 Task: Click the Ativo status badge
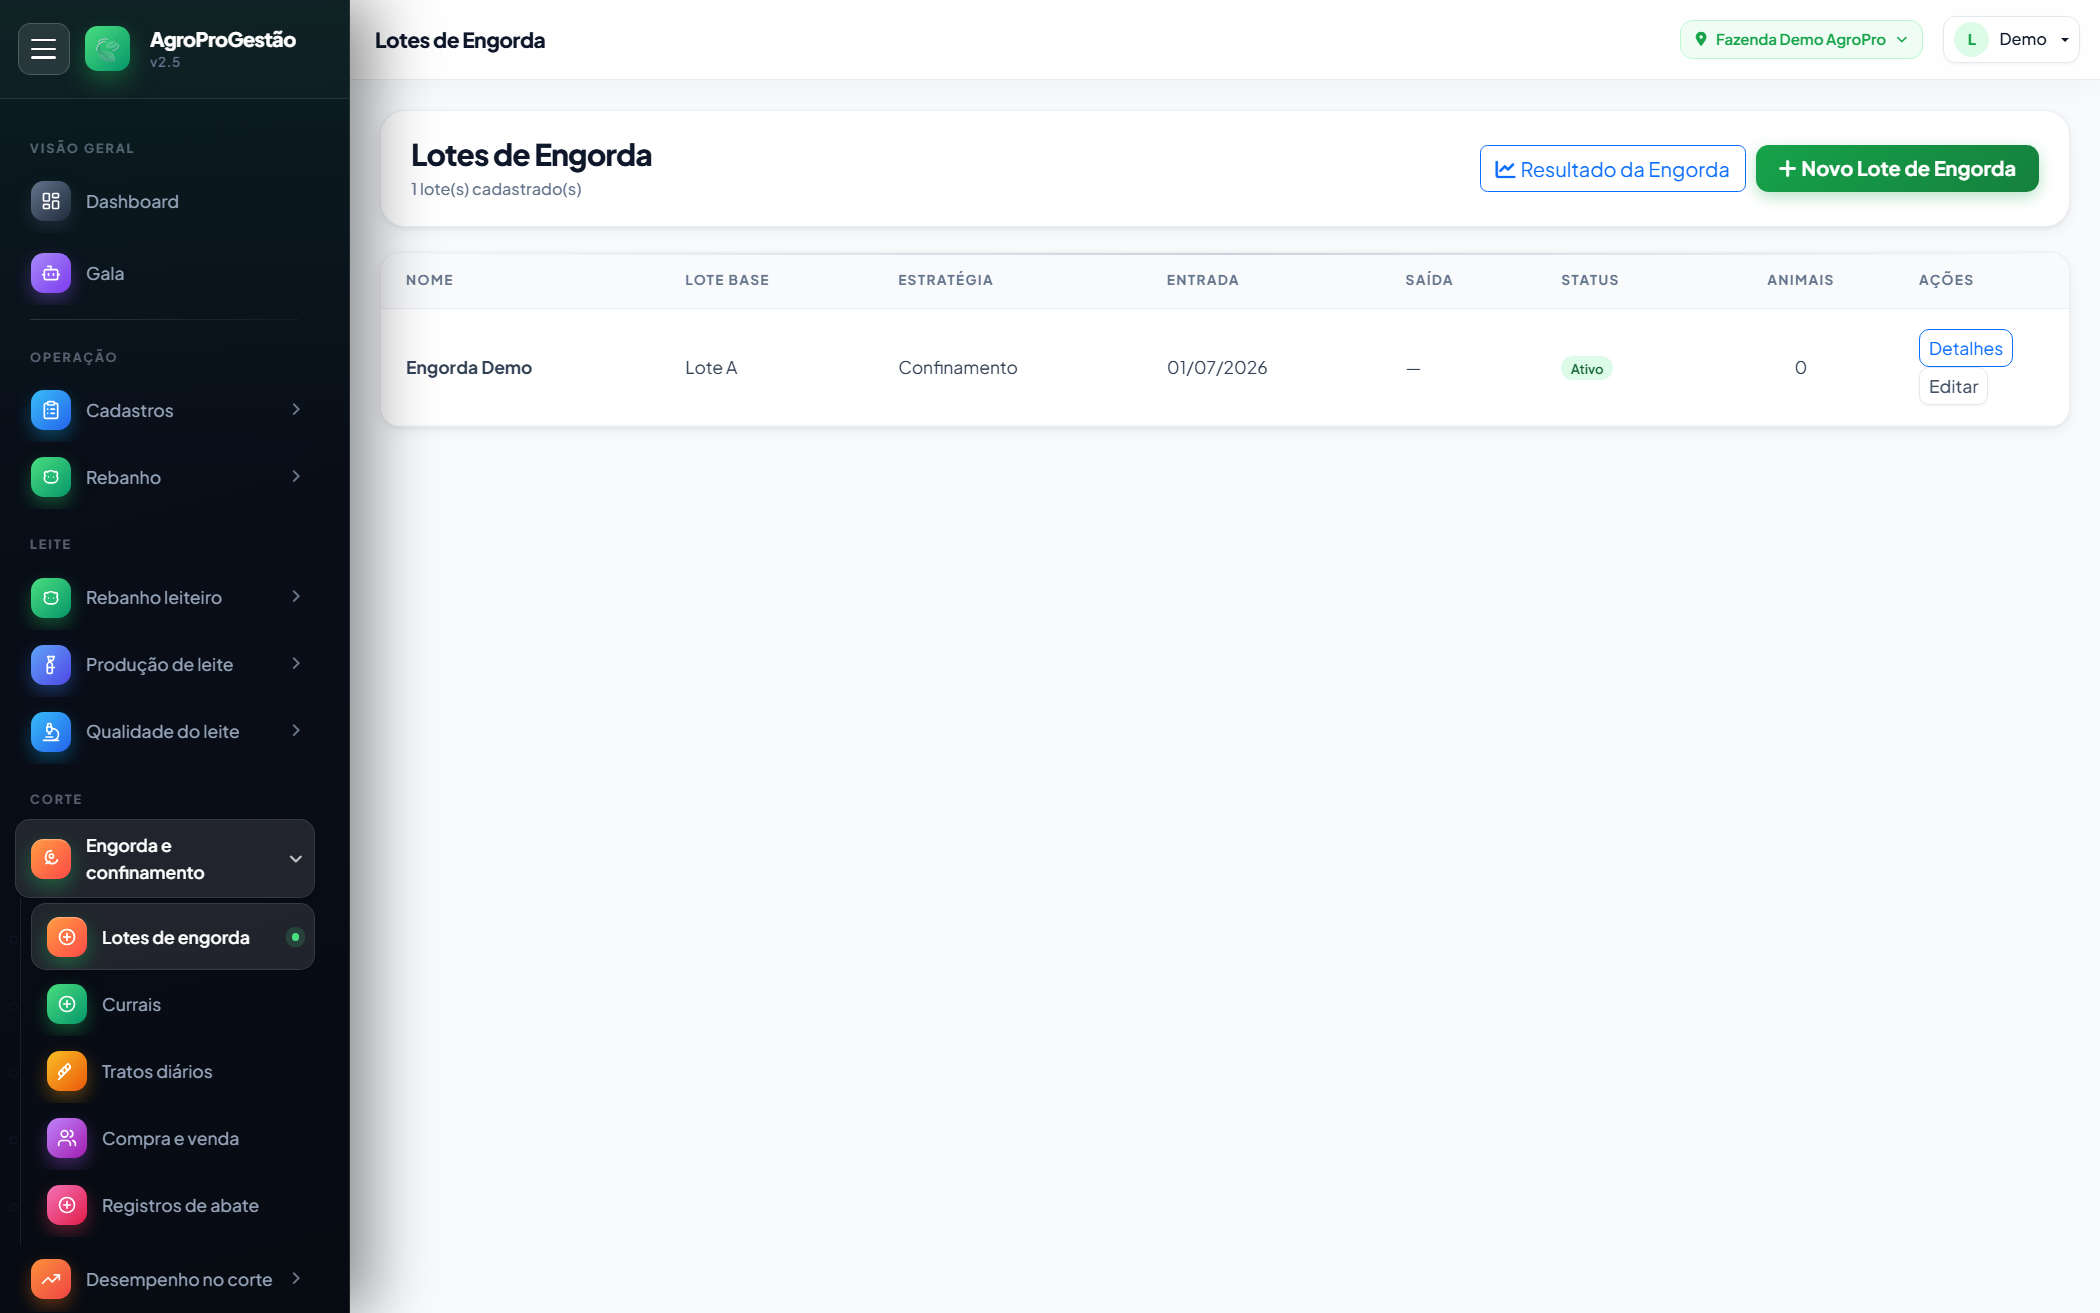point(1586,368)
